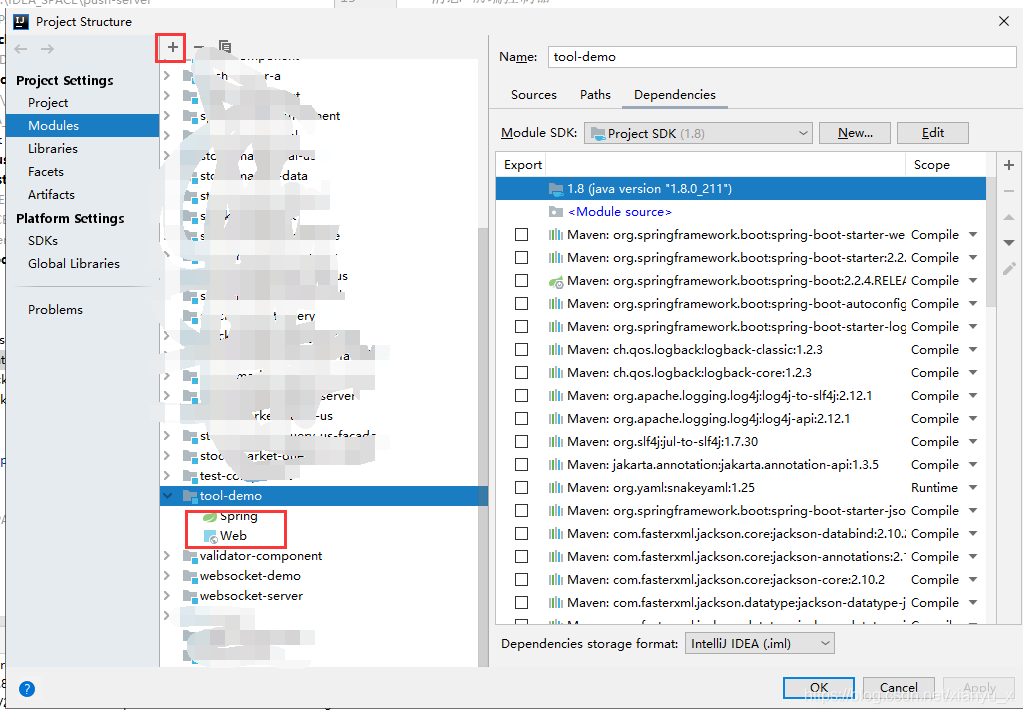Click the jul-to-slf4j library icon

556,442
